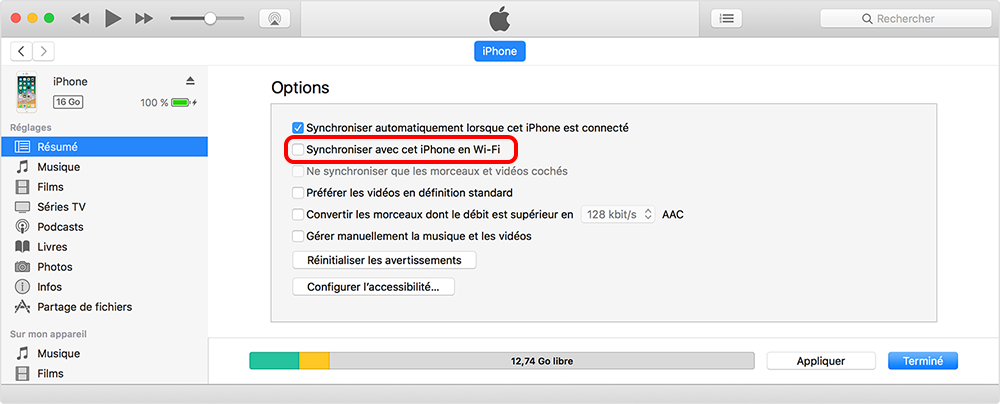Viewport: 1000px width, 404px height.
Task: Click the forward navigation chevron
Action: click(44, 51)
